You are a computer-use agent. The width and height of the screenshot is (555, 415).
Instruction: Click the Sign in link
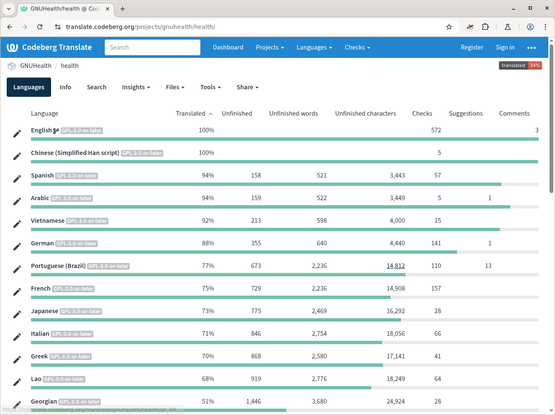click(505, 47)
